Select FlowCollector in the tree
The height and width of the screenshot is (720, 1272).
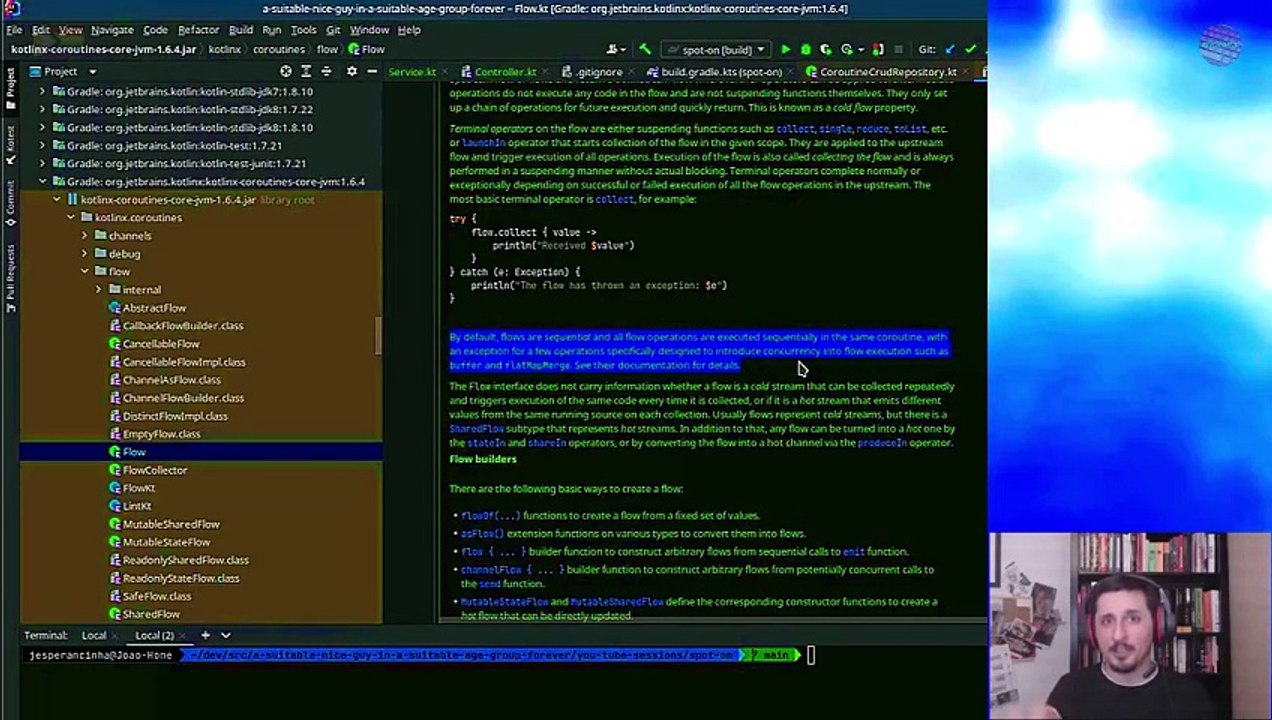click(154, 469)
